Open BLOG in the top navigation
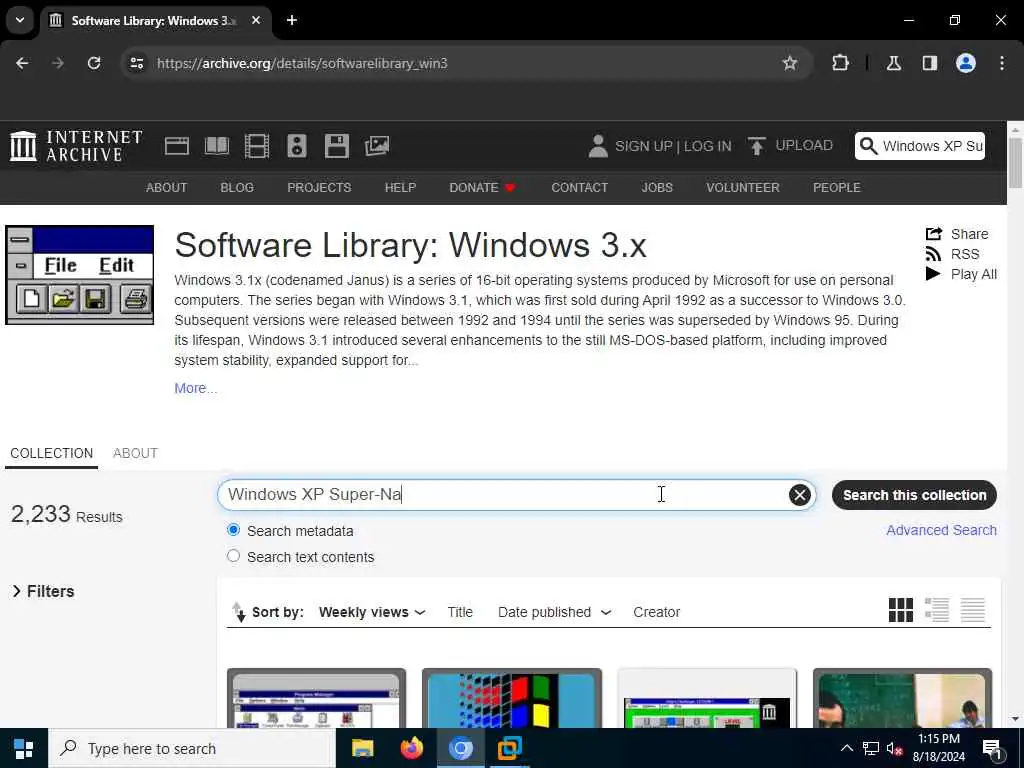The image size is (1024, 768). pyautogui.click(x=237, y=187)
